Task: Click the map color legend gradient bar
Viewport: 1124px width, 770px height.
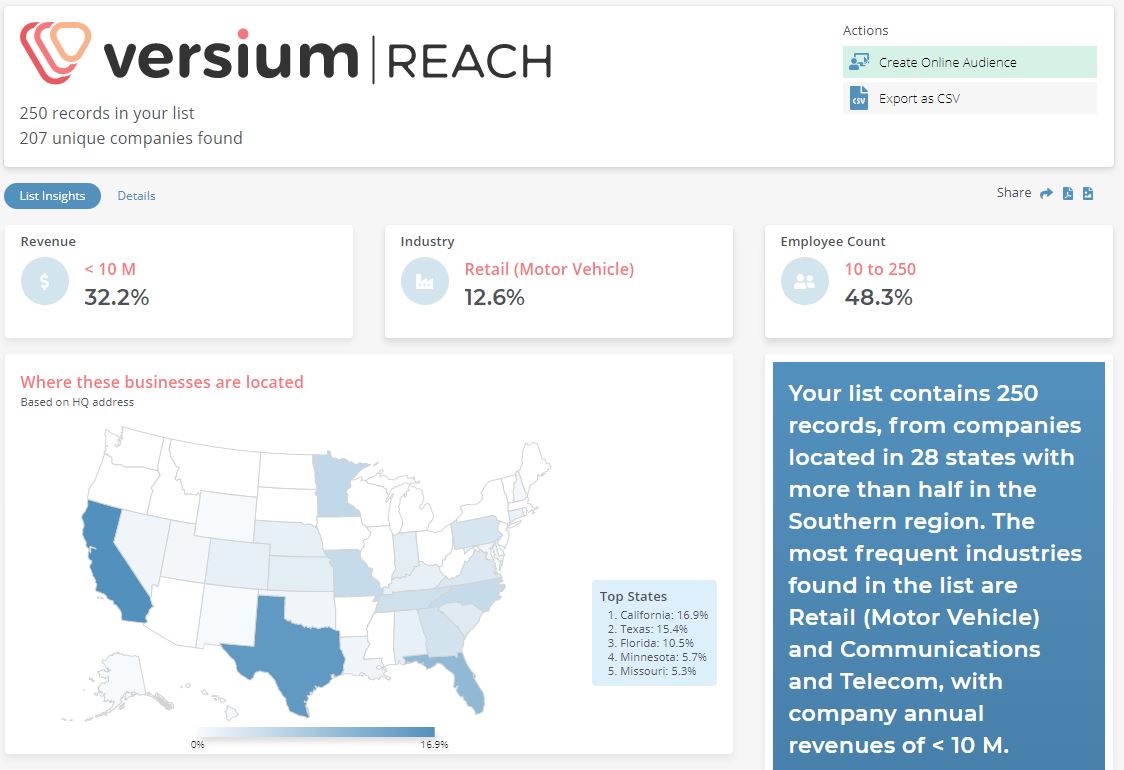Action: pos(316,732)
